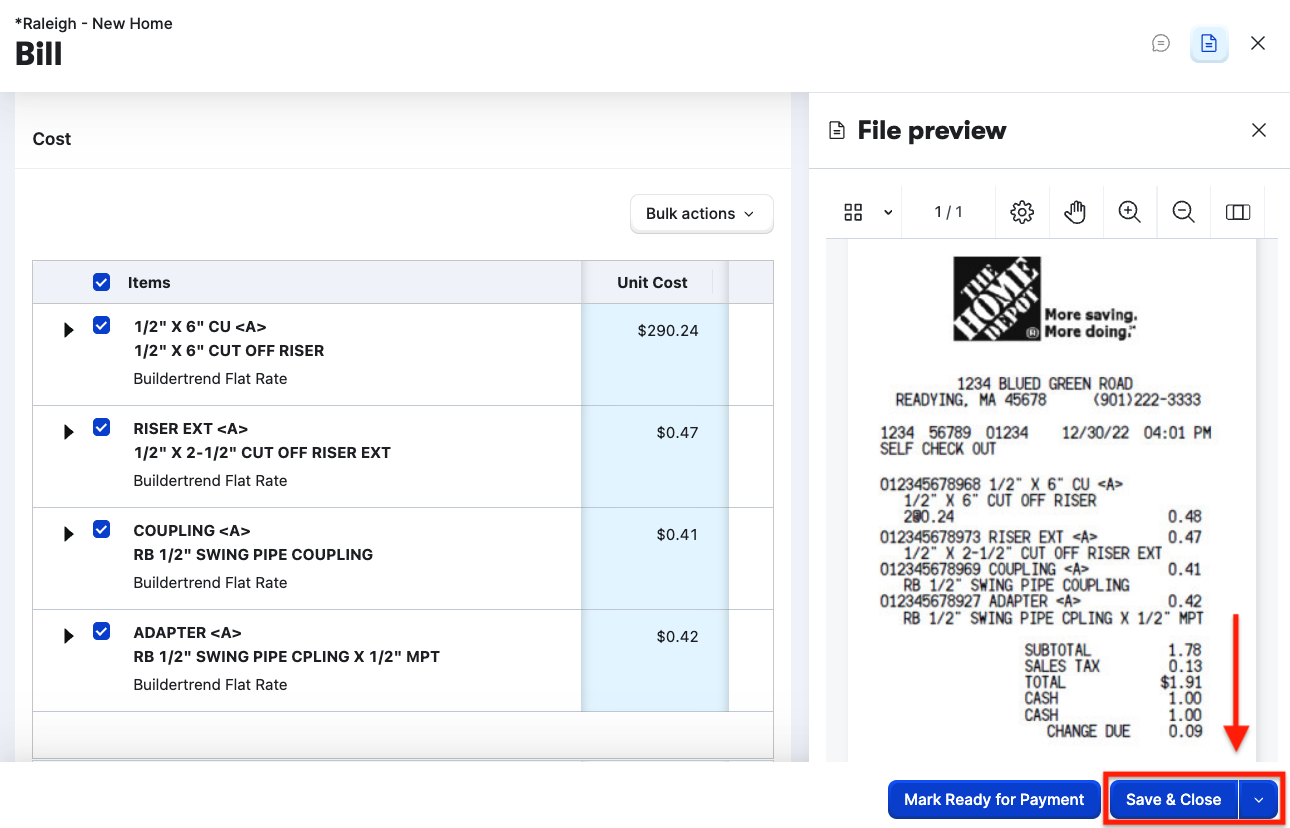The image size is (1290, 828).
Task: Click the Cost section heading
Action: [x=52, y=139]
